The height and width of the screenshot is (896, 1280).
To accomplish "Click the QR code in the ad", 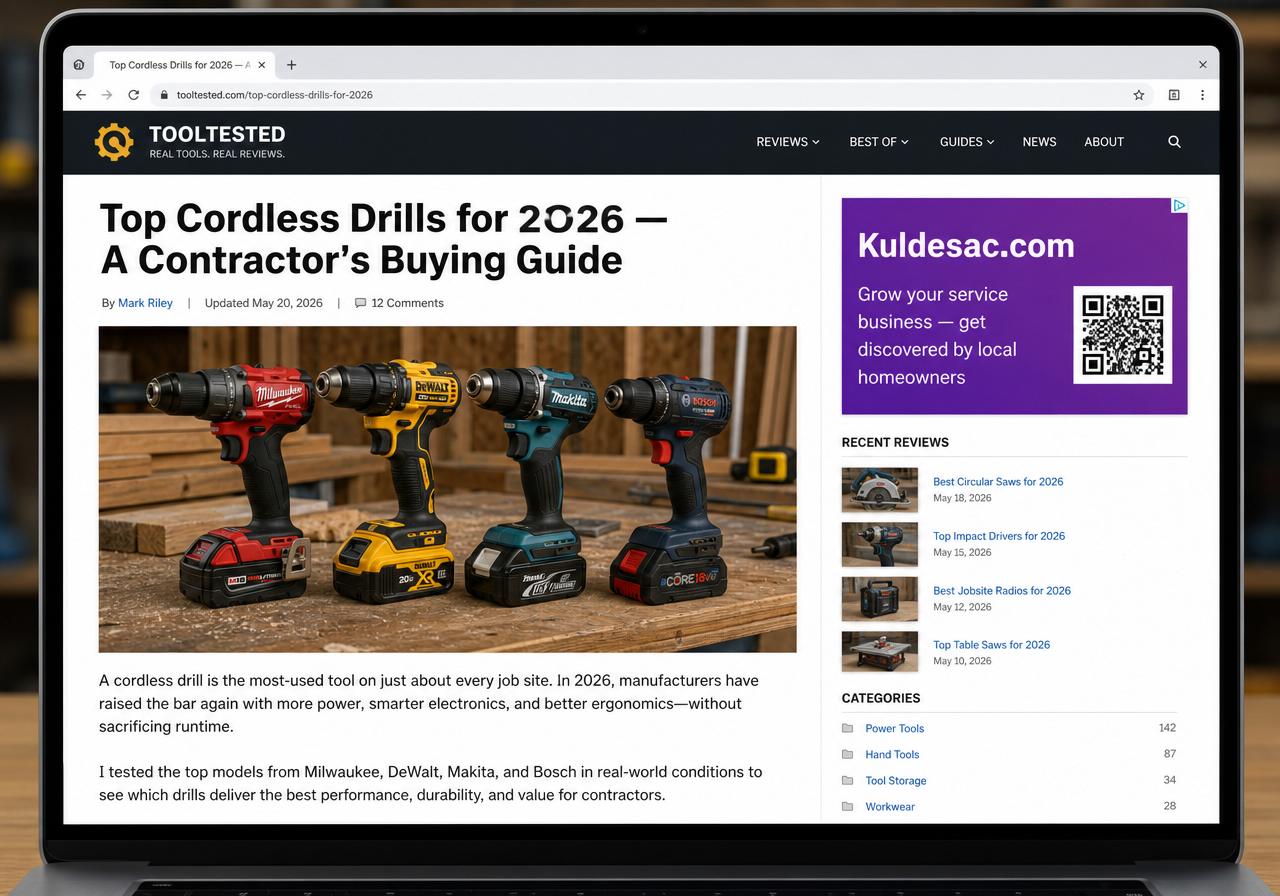I will (1122, 335).
